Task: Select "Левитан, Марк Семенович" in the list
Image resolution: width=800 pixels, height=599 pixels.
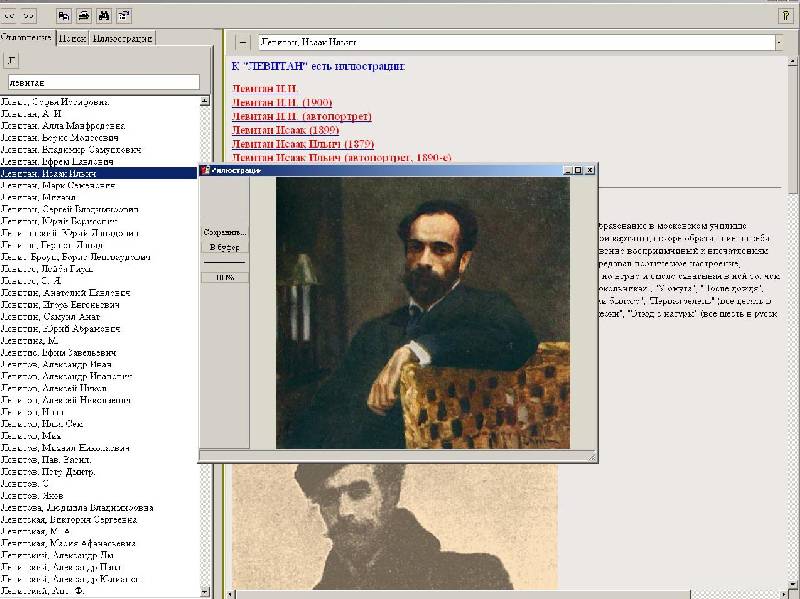Action: 58,185
